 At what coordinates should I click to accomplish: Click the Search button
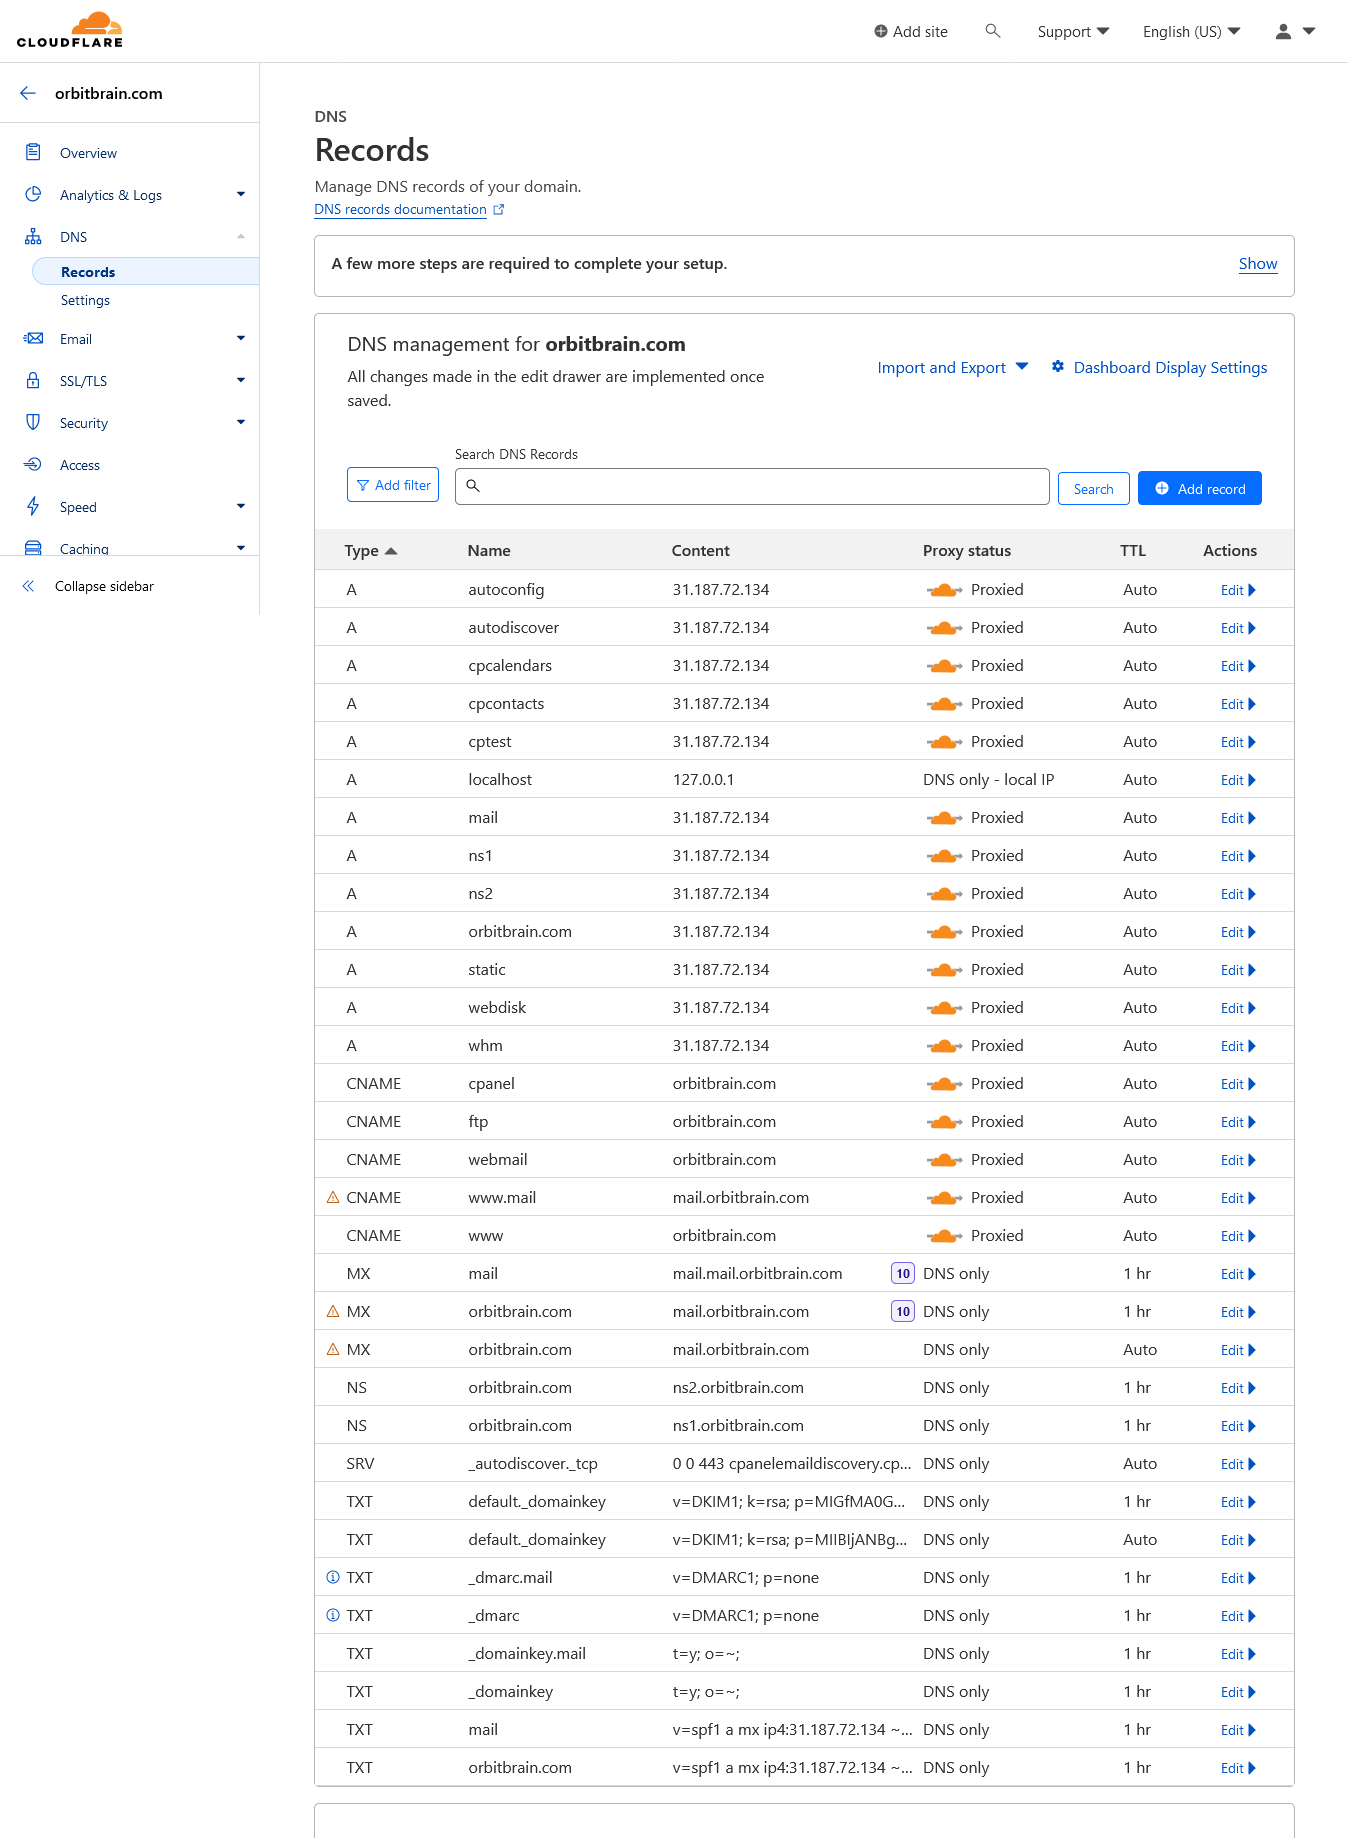click(1094, 489)
